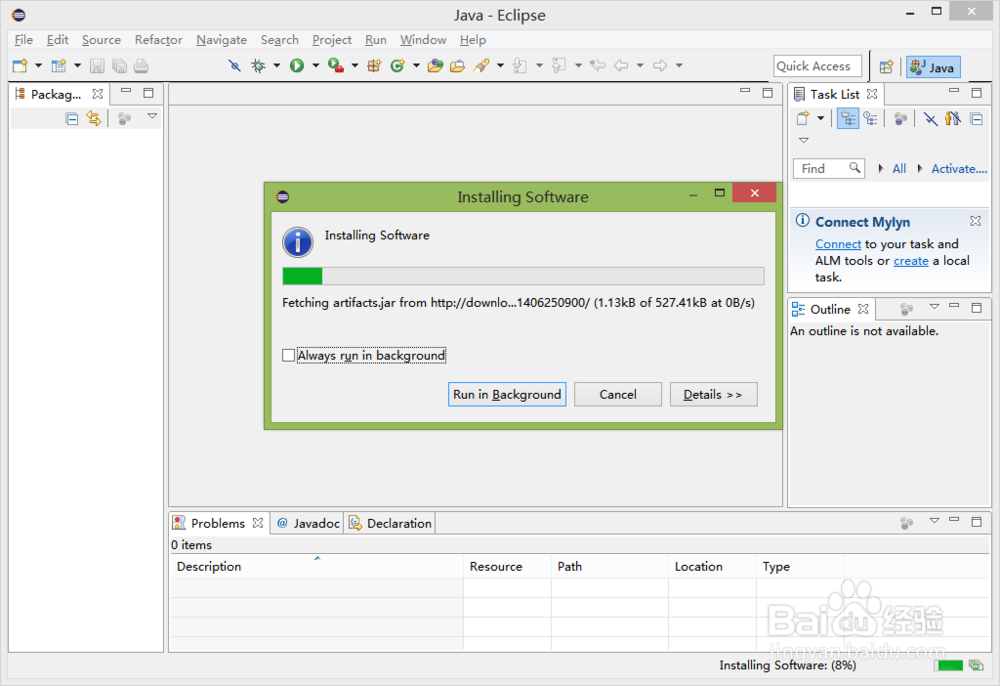
Task: Open the Search dropdown arrow
Action: pos(500,66)
